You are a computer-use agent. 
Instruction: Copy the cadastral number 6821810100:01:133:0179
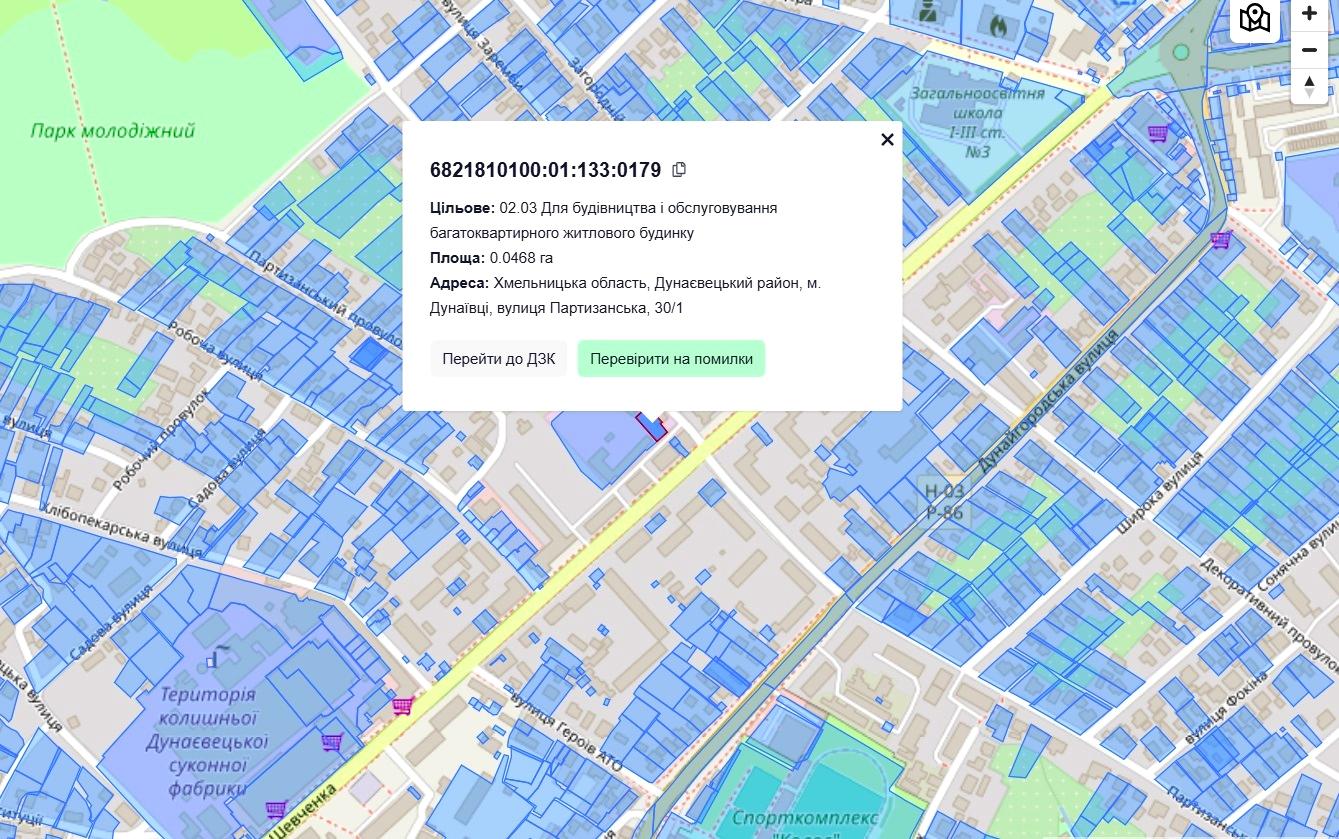click(x=679, y=170)
